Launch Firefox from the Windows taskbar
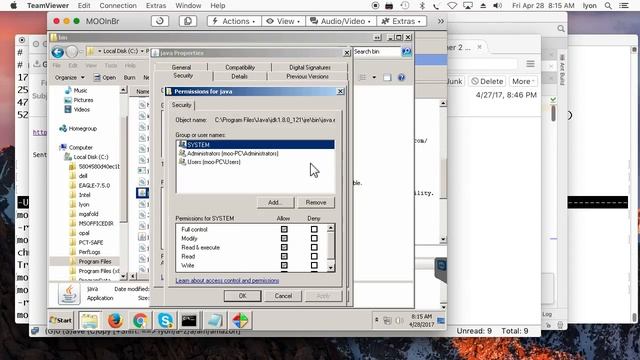 coord(116,320)
